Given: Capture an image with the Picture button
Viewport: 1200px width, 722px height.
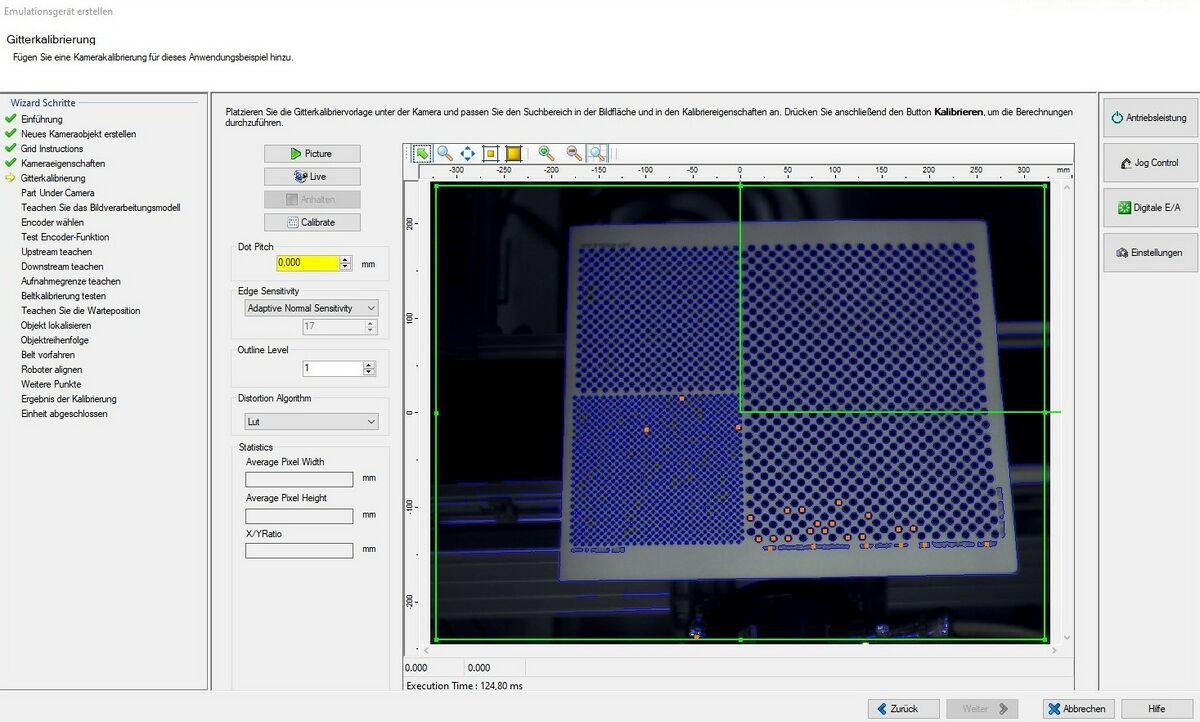Looking at the screenshot, I should coord(312,153).
